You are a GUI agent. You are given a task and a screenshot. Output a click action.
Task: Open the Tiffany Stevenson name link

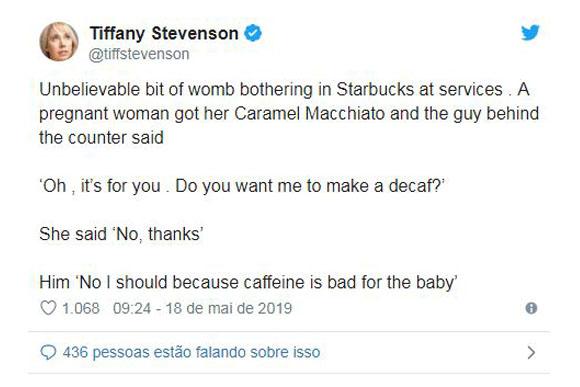click(164, 33)
